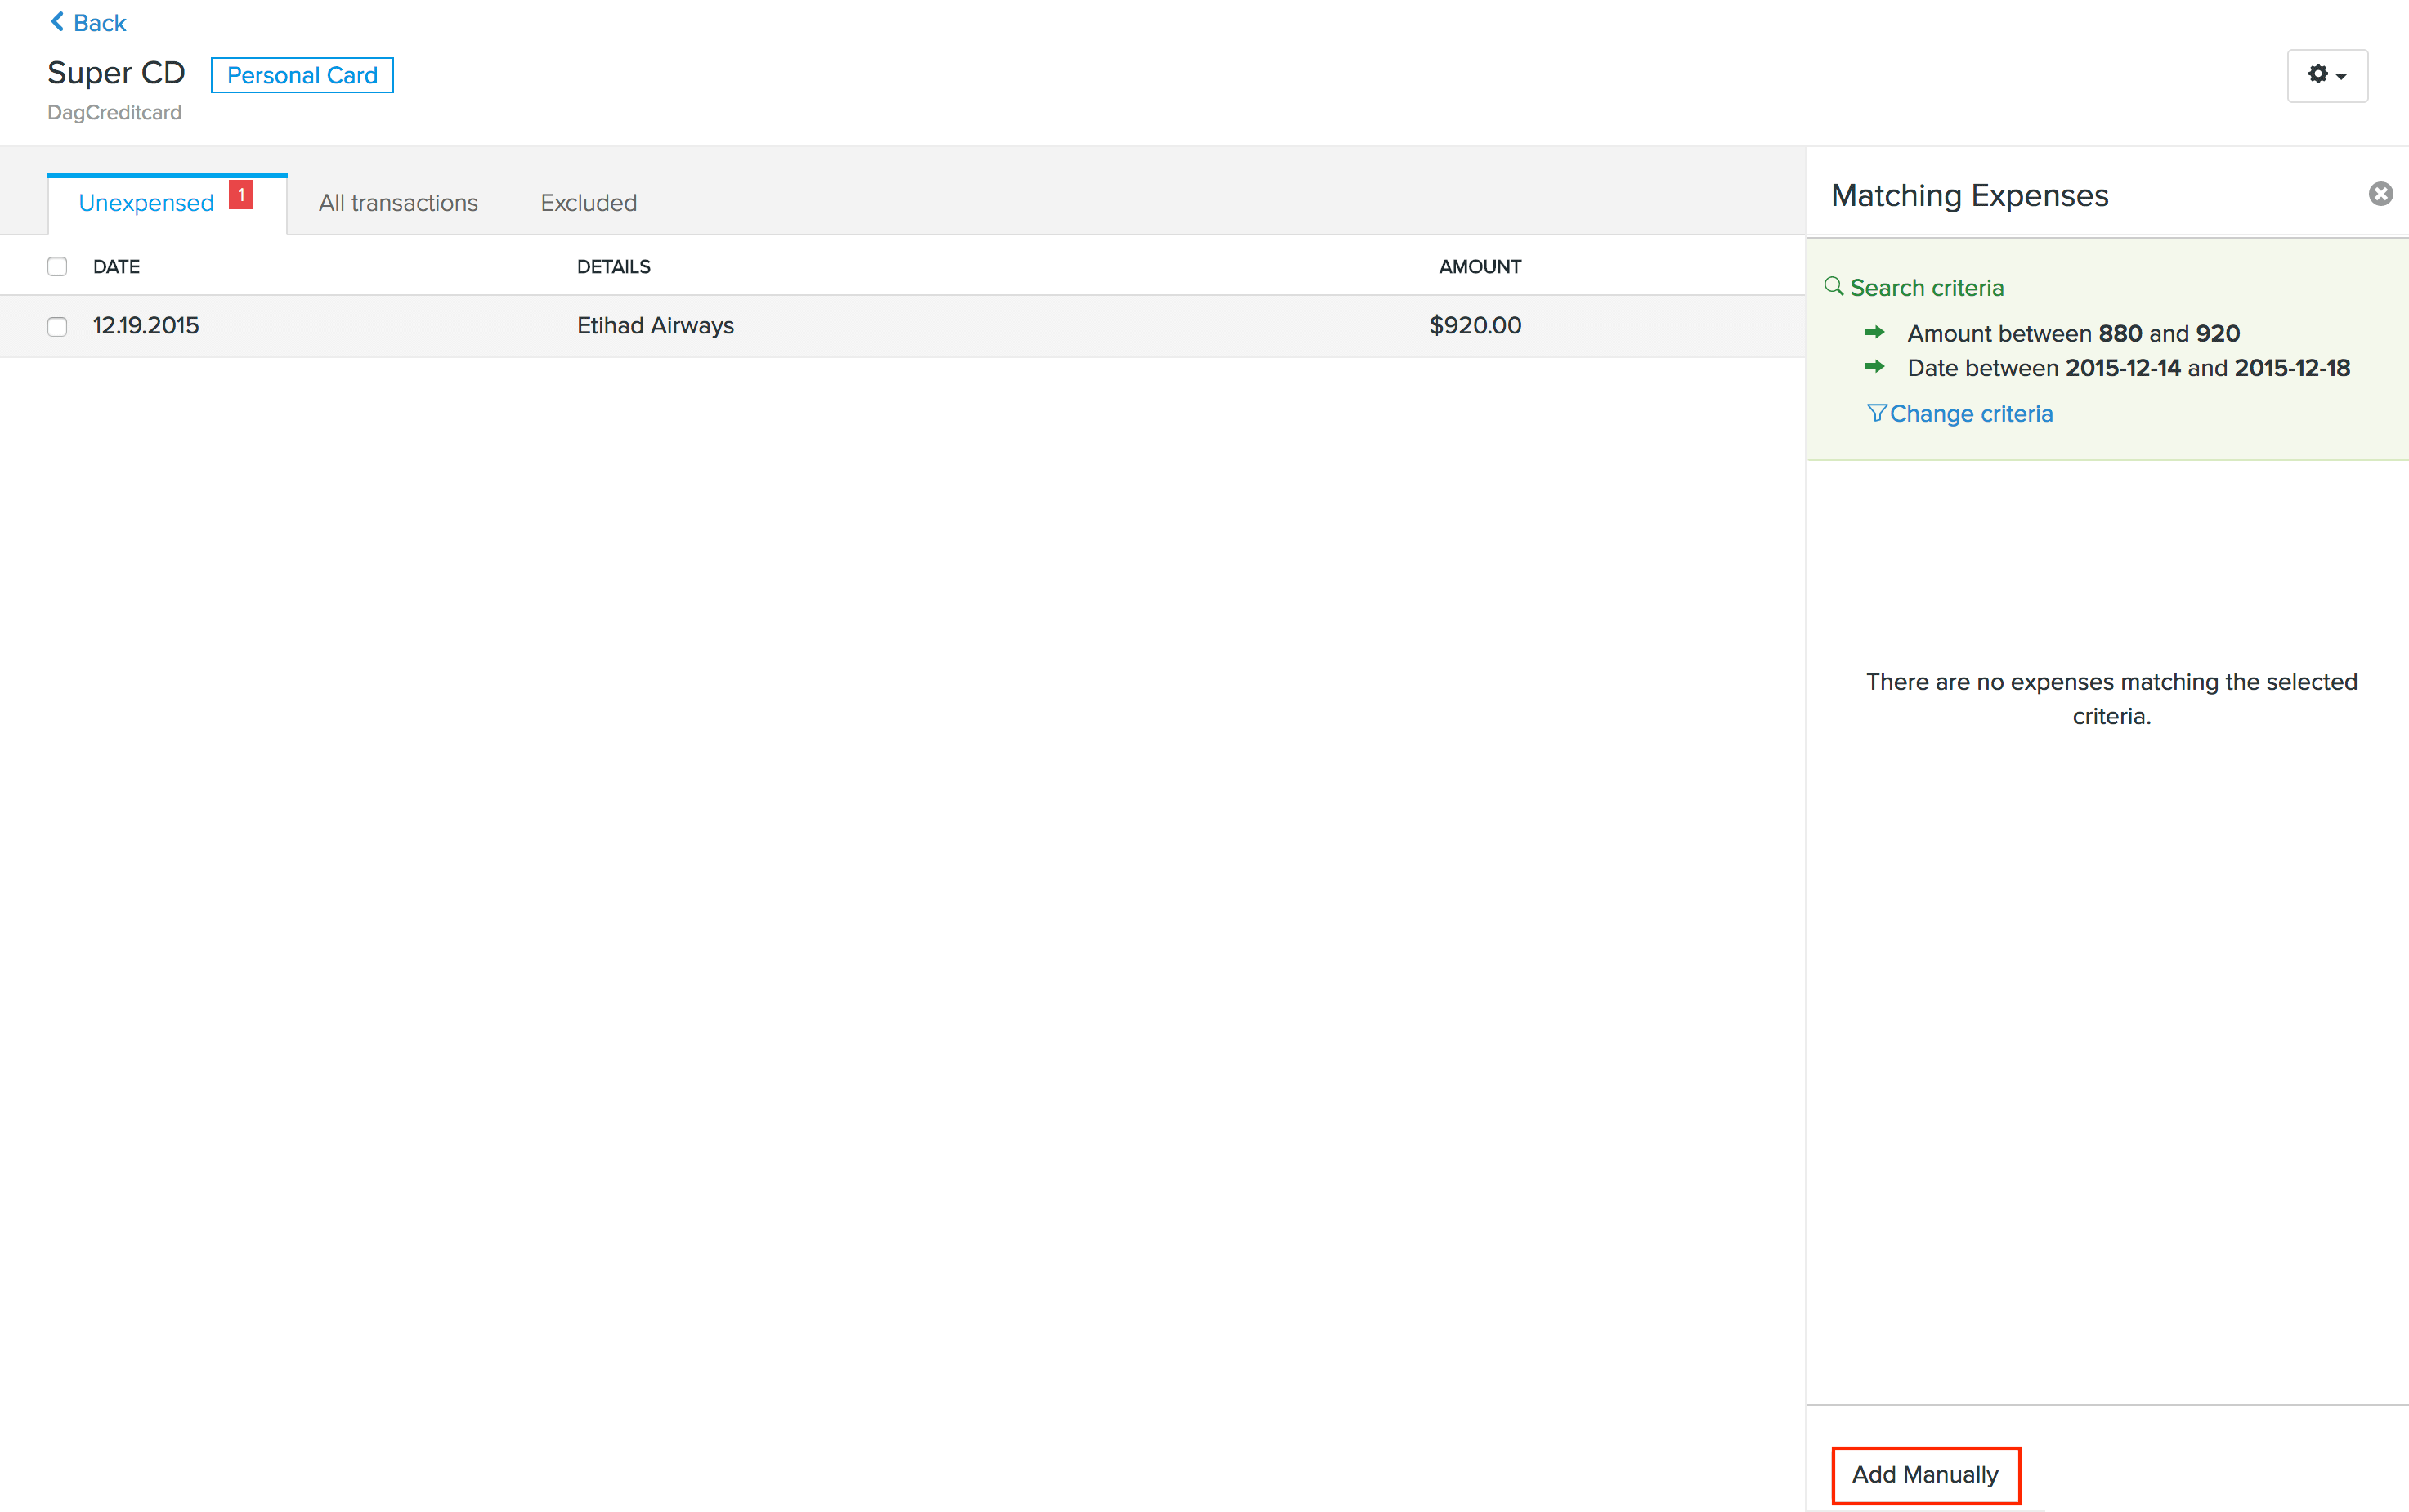Select the Unexpensed tab
The image size is (2409, 1512).
146,203
